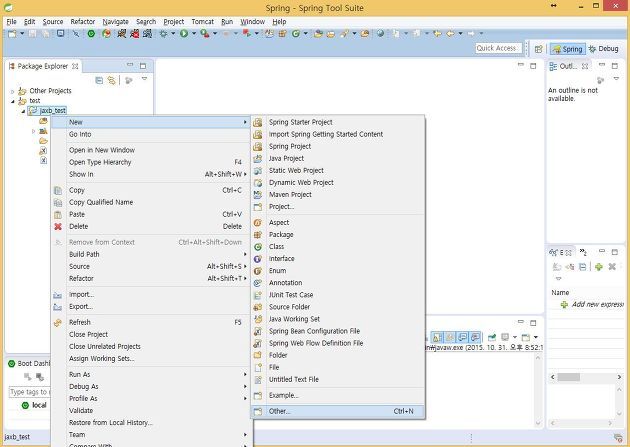
Task: Click the Maven Project icon in submenu
Action: 258,195
